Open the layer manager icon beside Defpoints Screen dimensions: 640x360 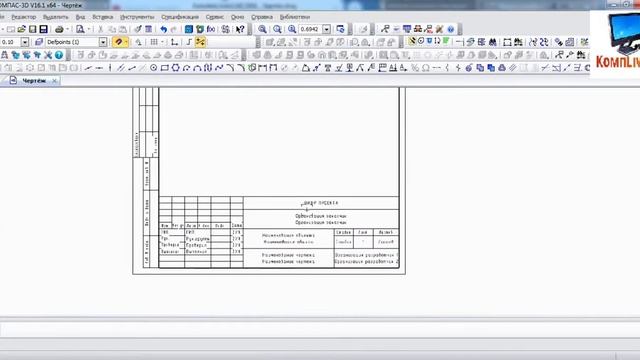point(39,42)
